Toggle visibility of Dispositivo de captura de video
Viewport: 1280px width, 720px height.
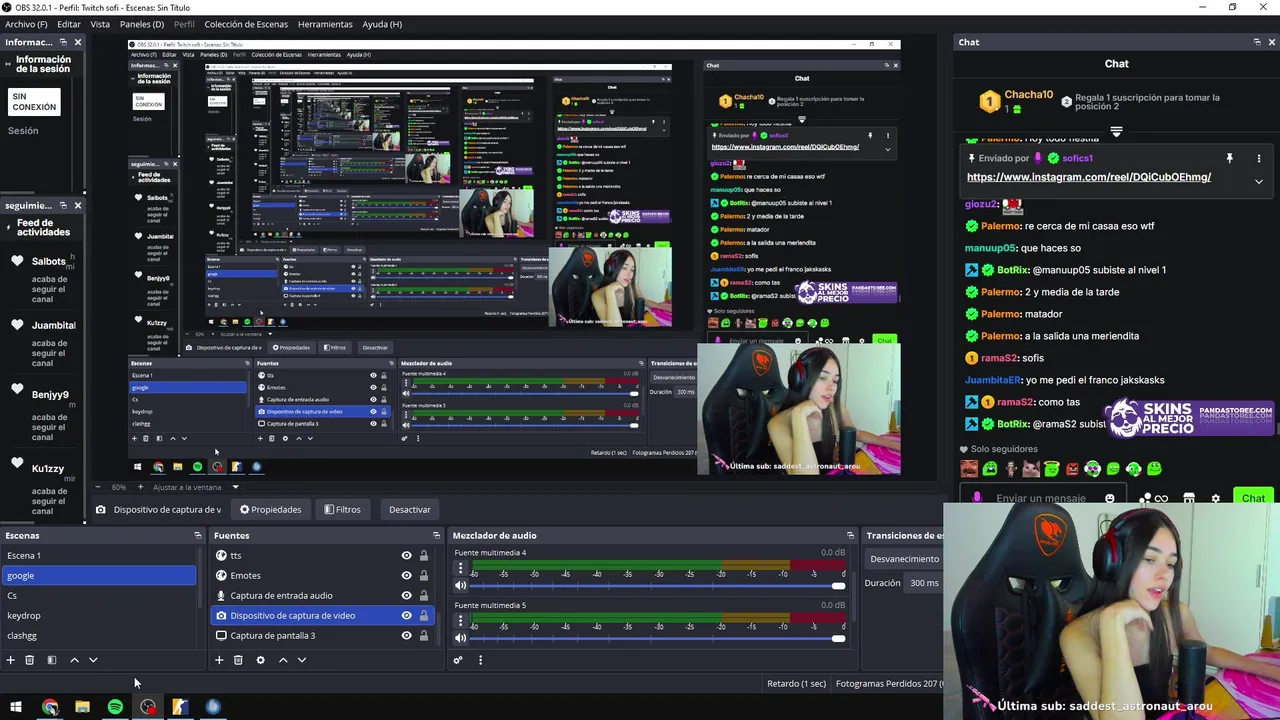coord(406,615)
